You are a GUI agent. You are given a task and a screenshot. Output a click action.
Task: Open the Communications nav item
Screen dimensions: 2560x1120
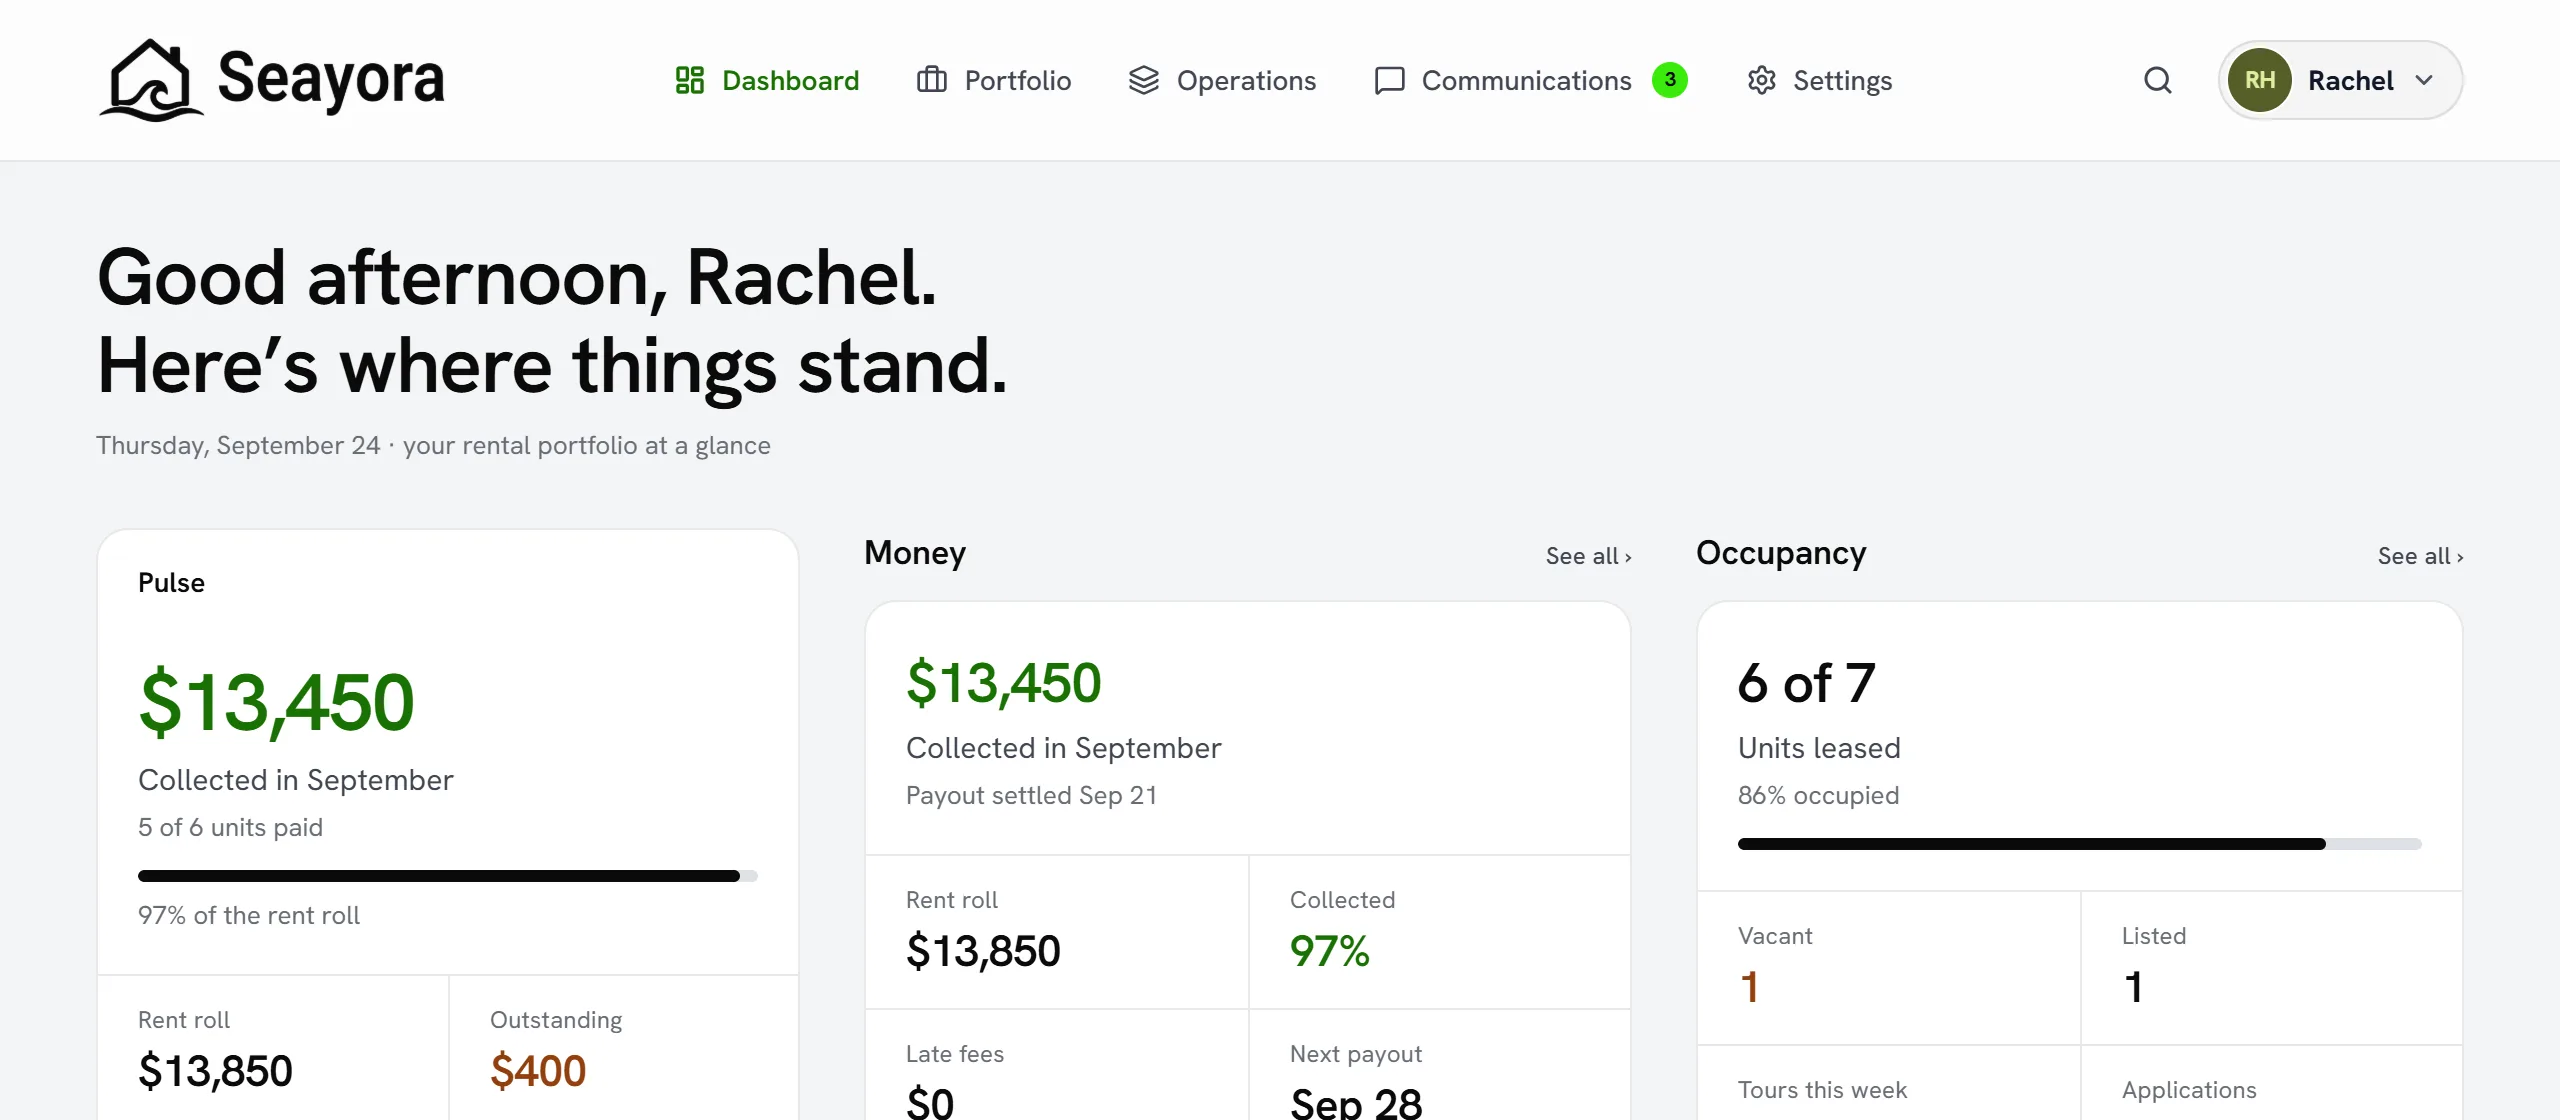pos(1531,80)
